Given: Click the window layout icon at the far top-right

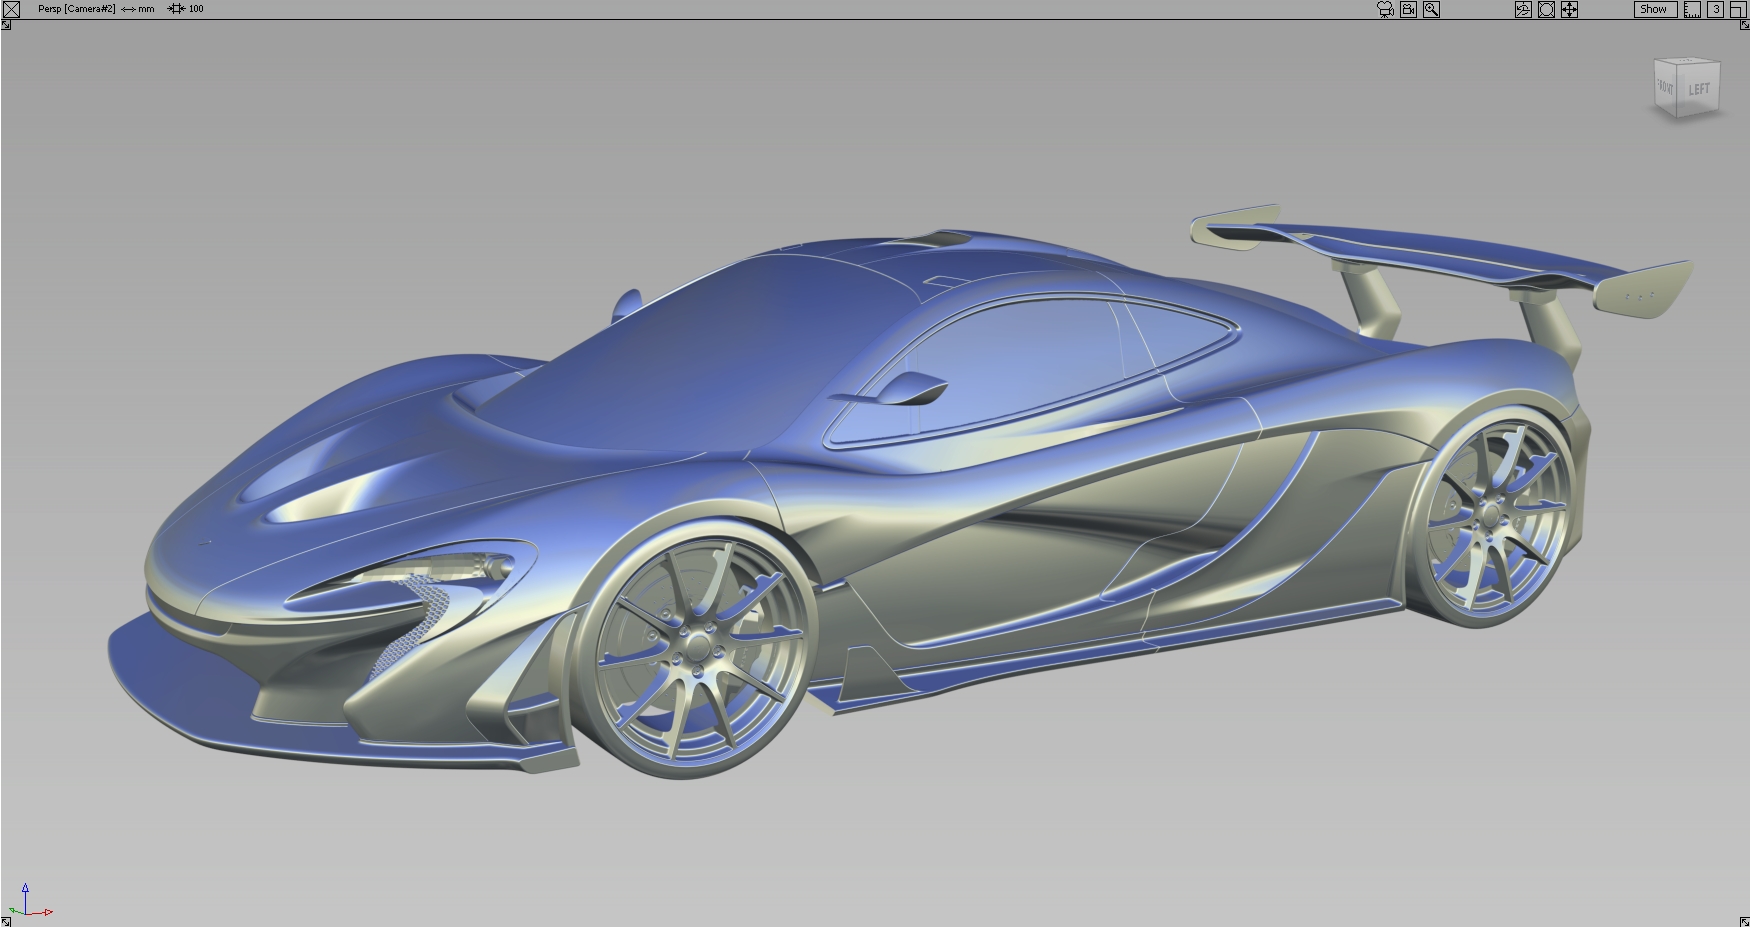Looking at the screenshot, I should (x=1740, y=9).
